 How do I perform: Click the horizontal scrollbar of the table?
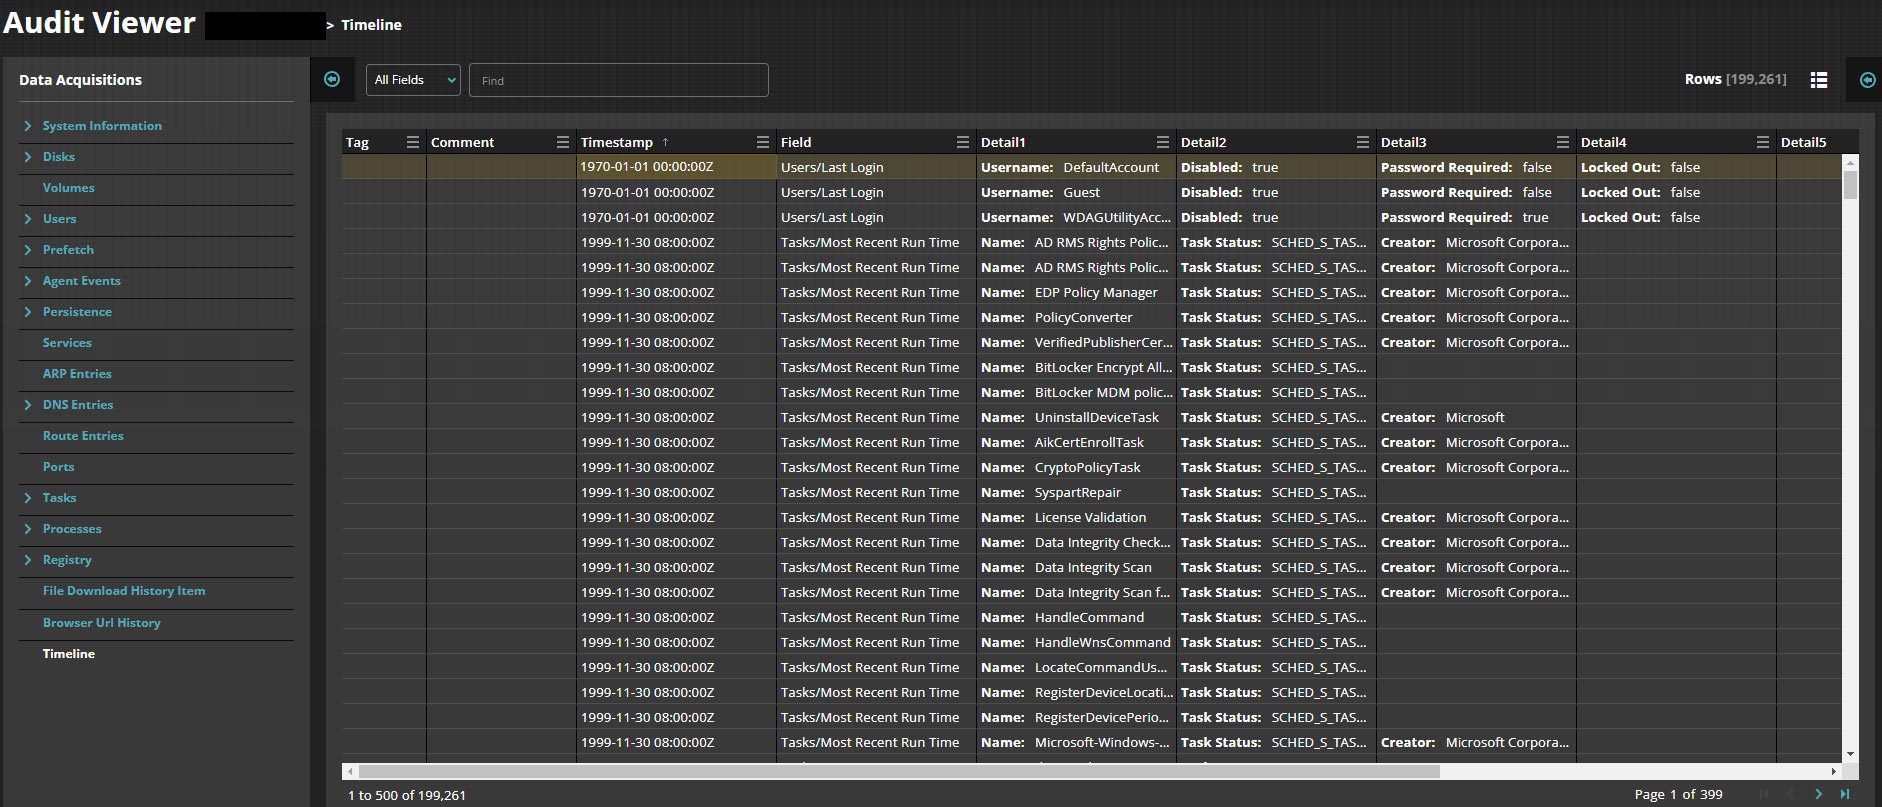898,771
